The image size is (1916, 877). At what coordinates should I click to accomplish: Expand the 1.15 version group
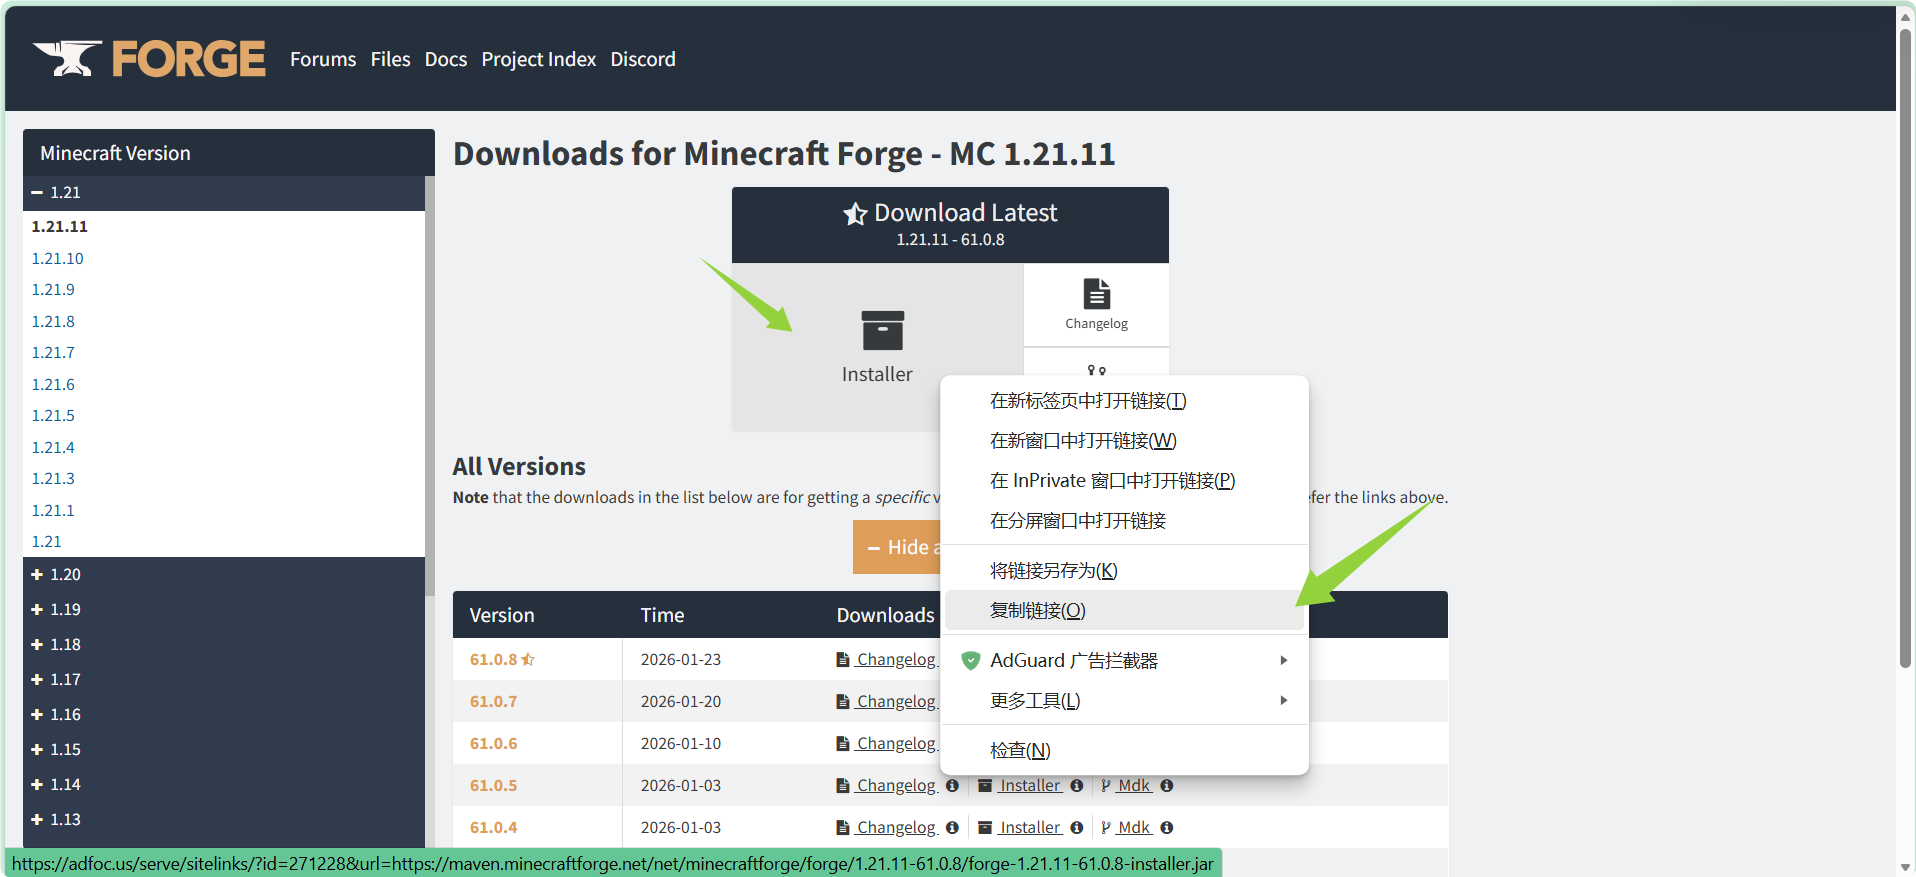coord(37,749)
